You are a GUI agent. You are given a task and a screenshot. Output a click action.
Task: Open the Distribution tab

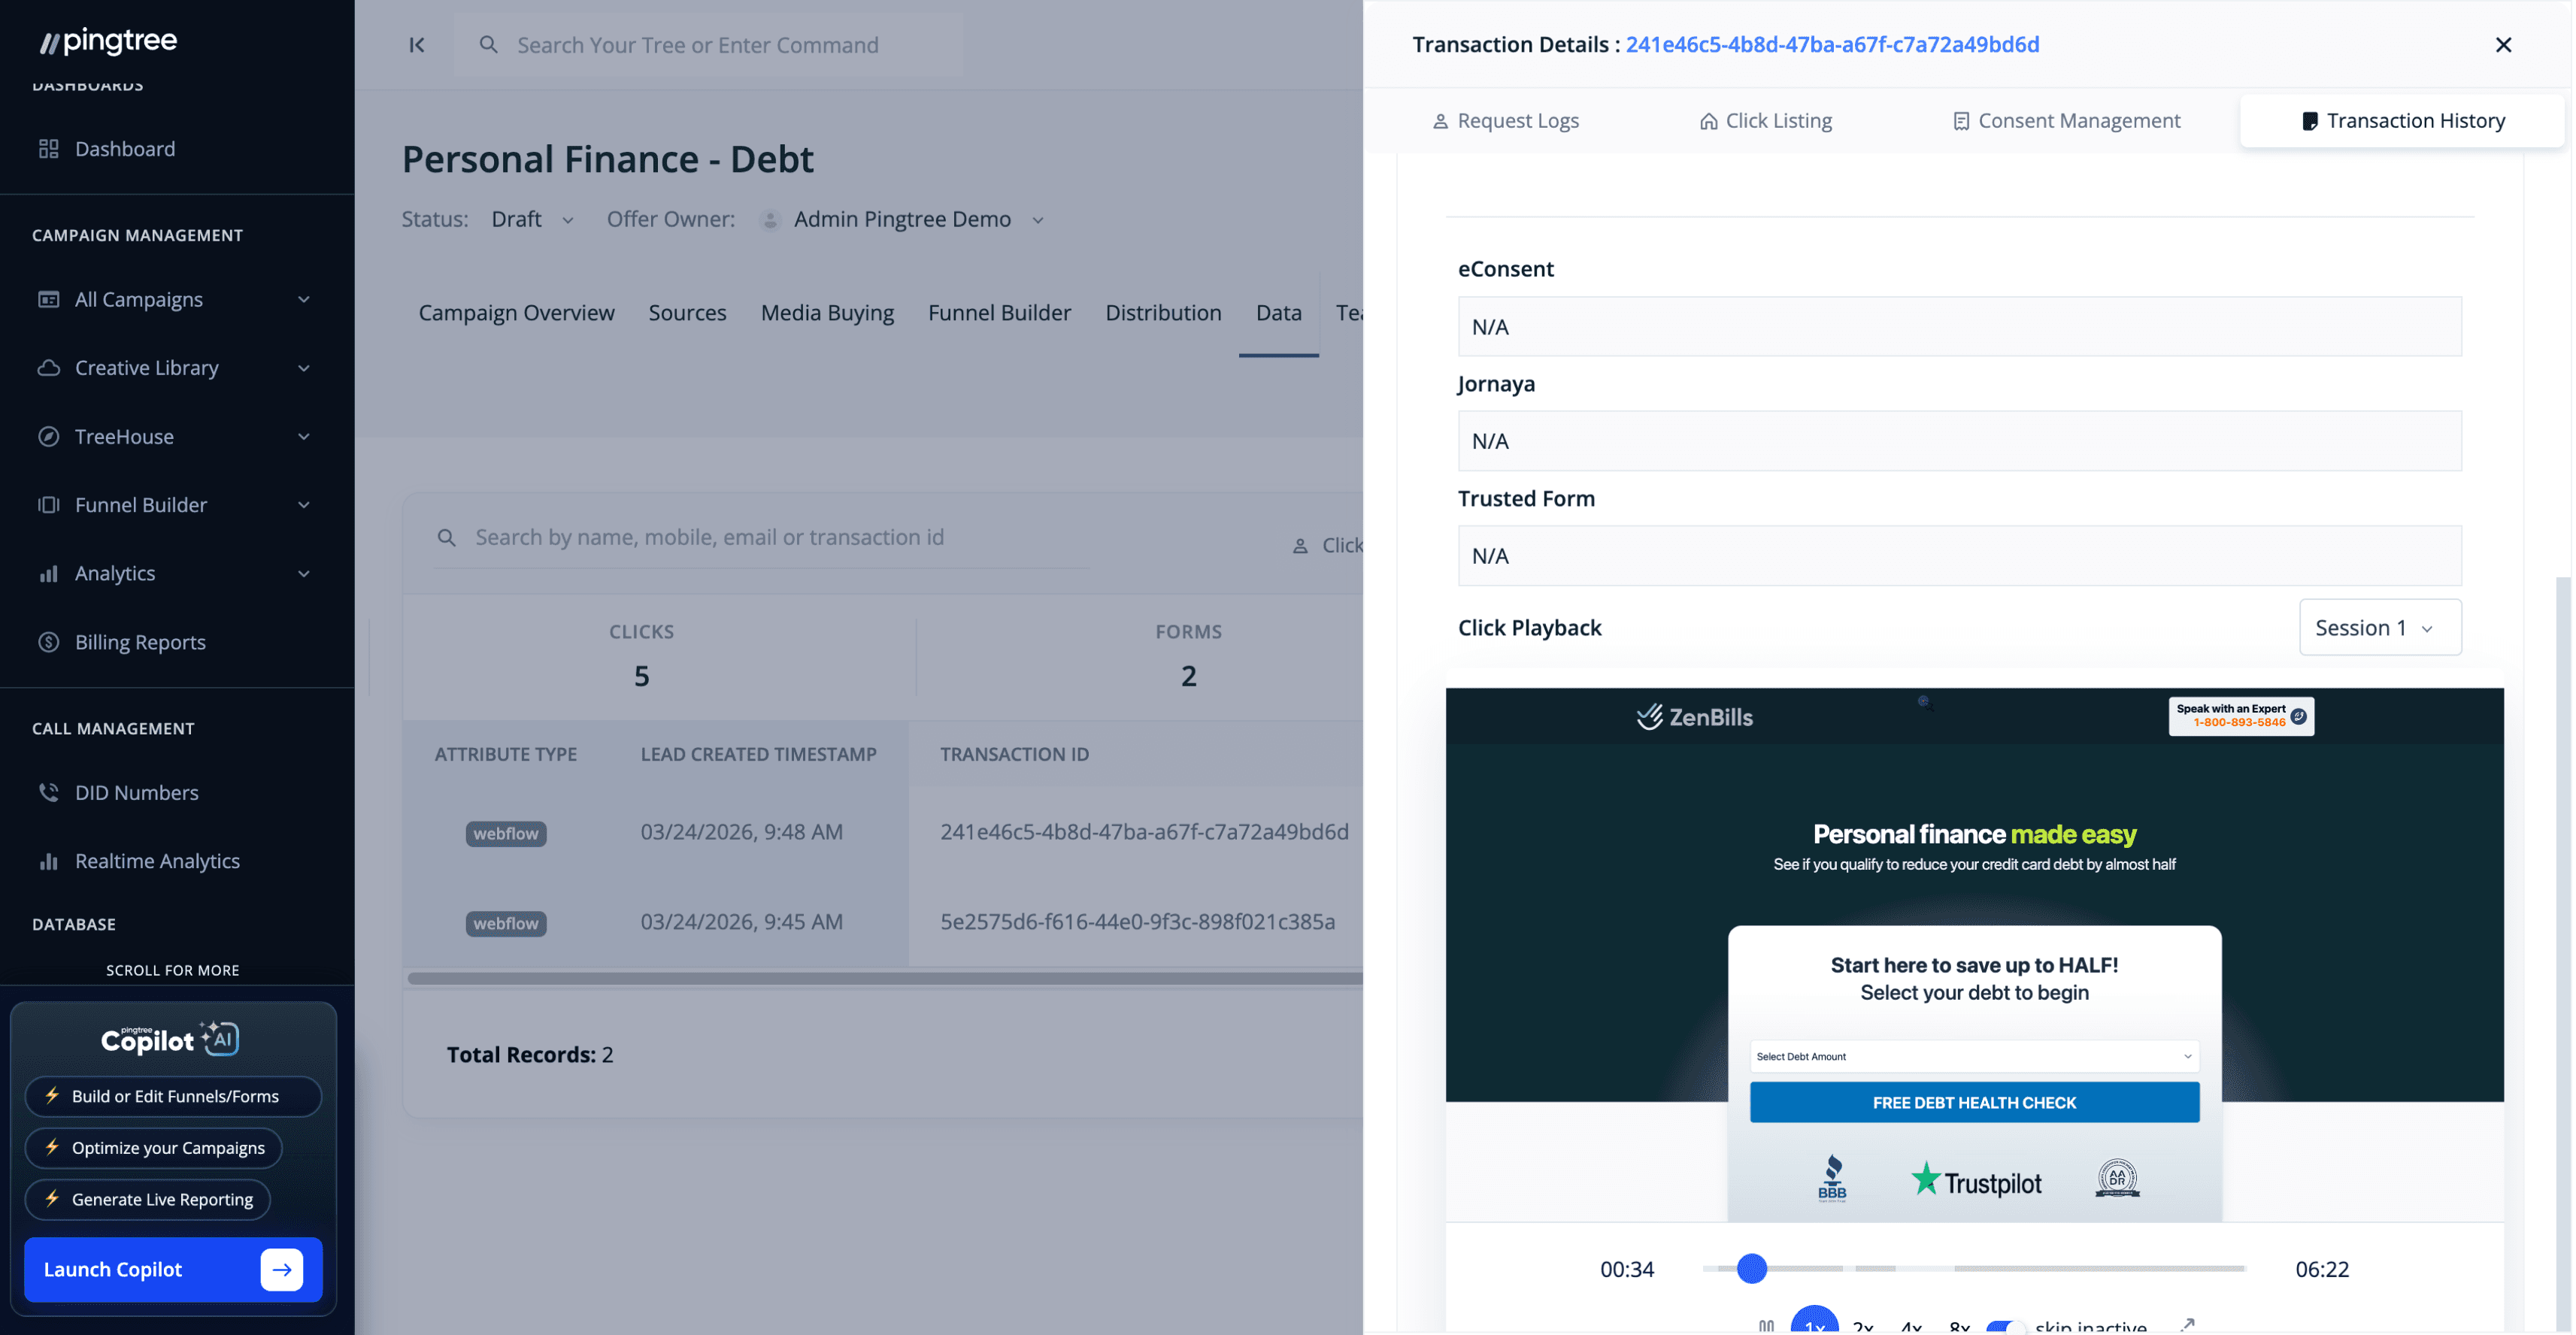pyautogui.click(x=1163, y=312)
